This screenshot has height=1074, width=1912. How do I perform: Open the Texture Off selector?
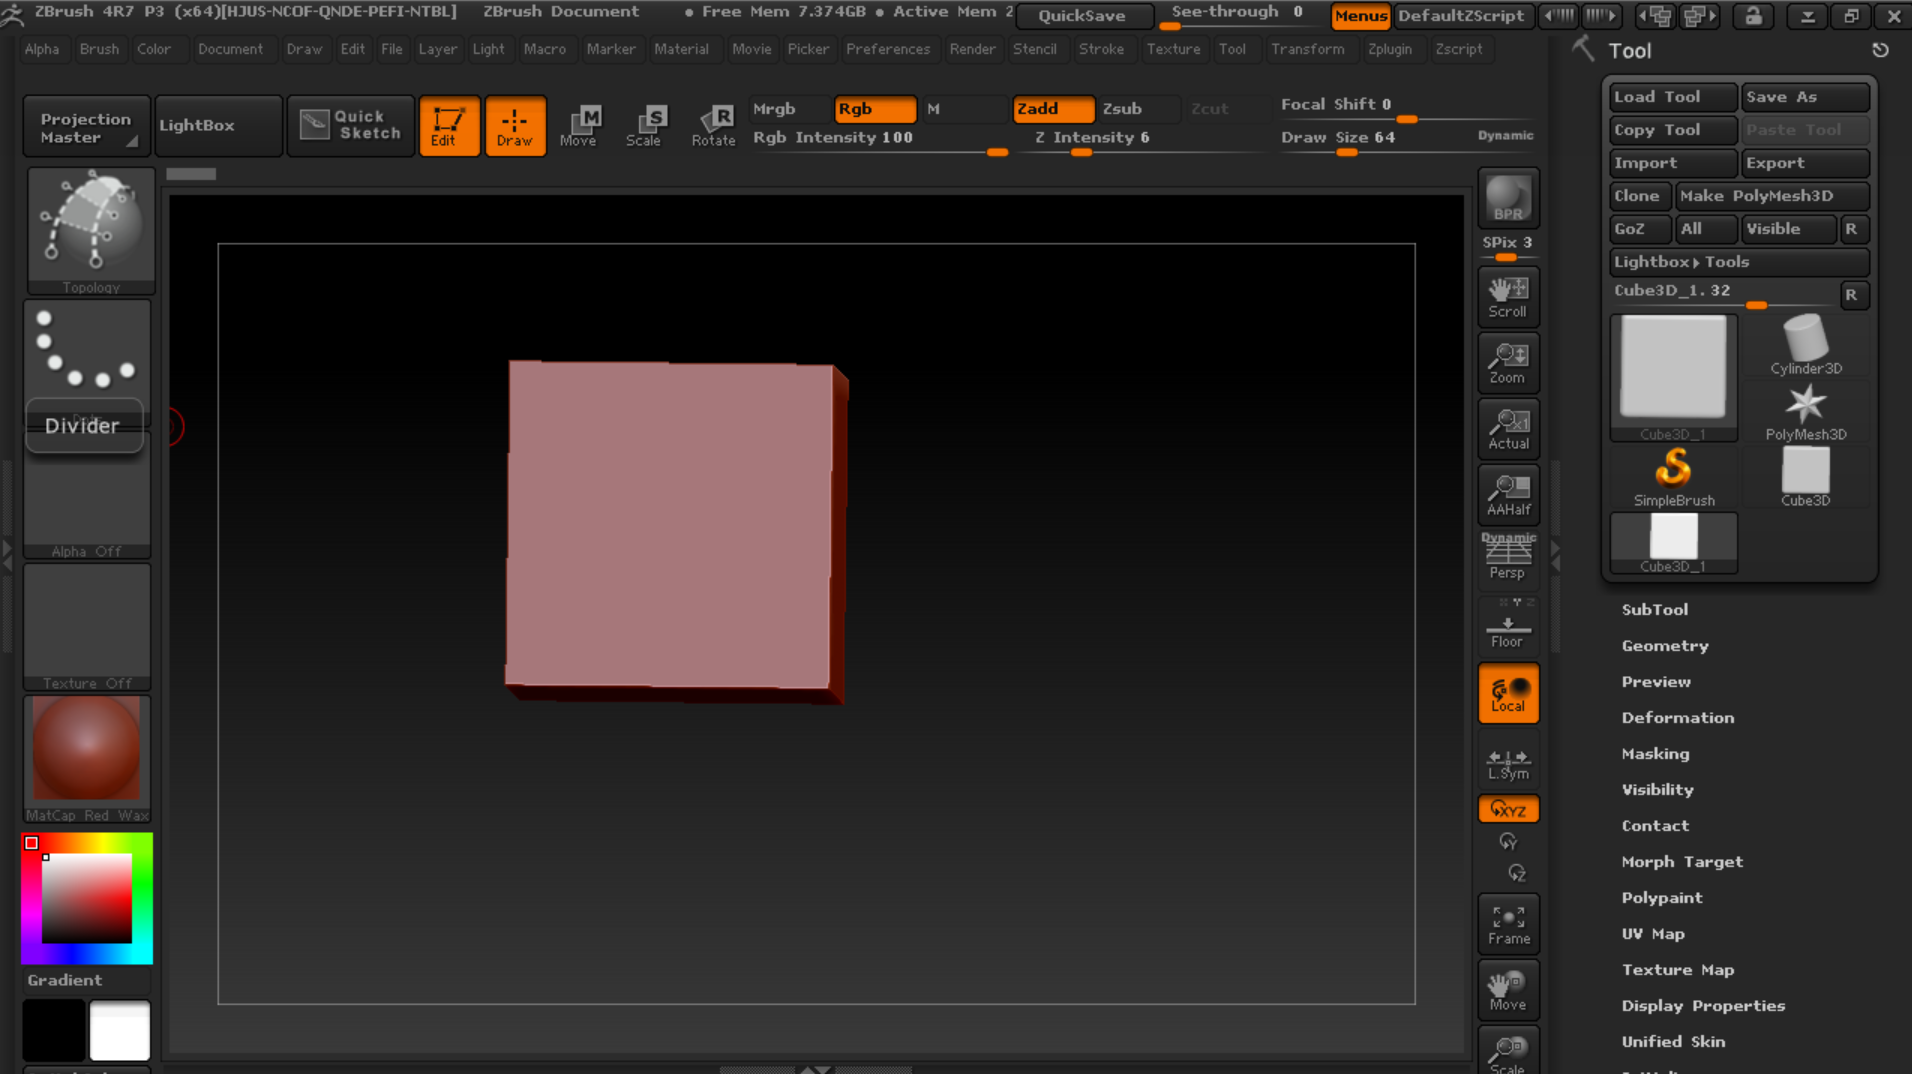pos(87,627)
